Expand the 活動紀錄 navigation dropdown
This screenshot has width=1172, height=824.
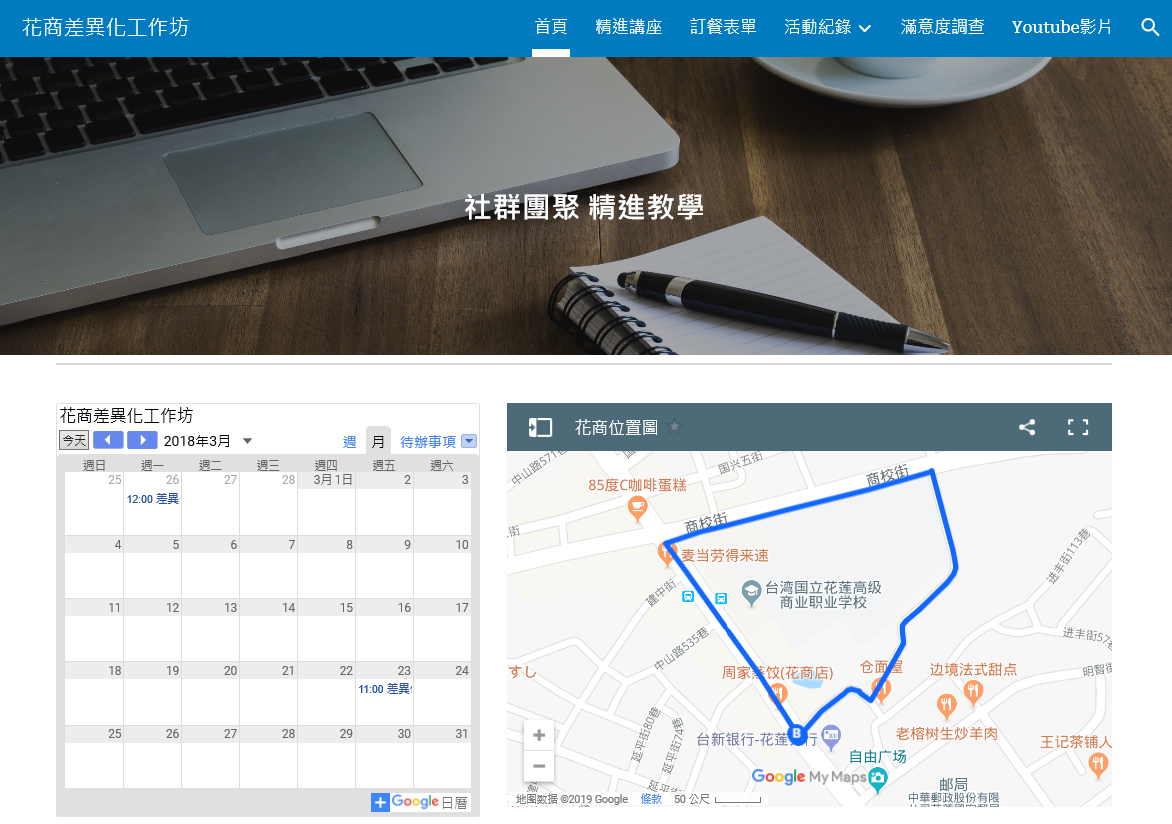tap(828, 27)
